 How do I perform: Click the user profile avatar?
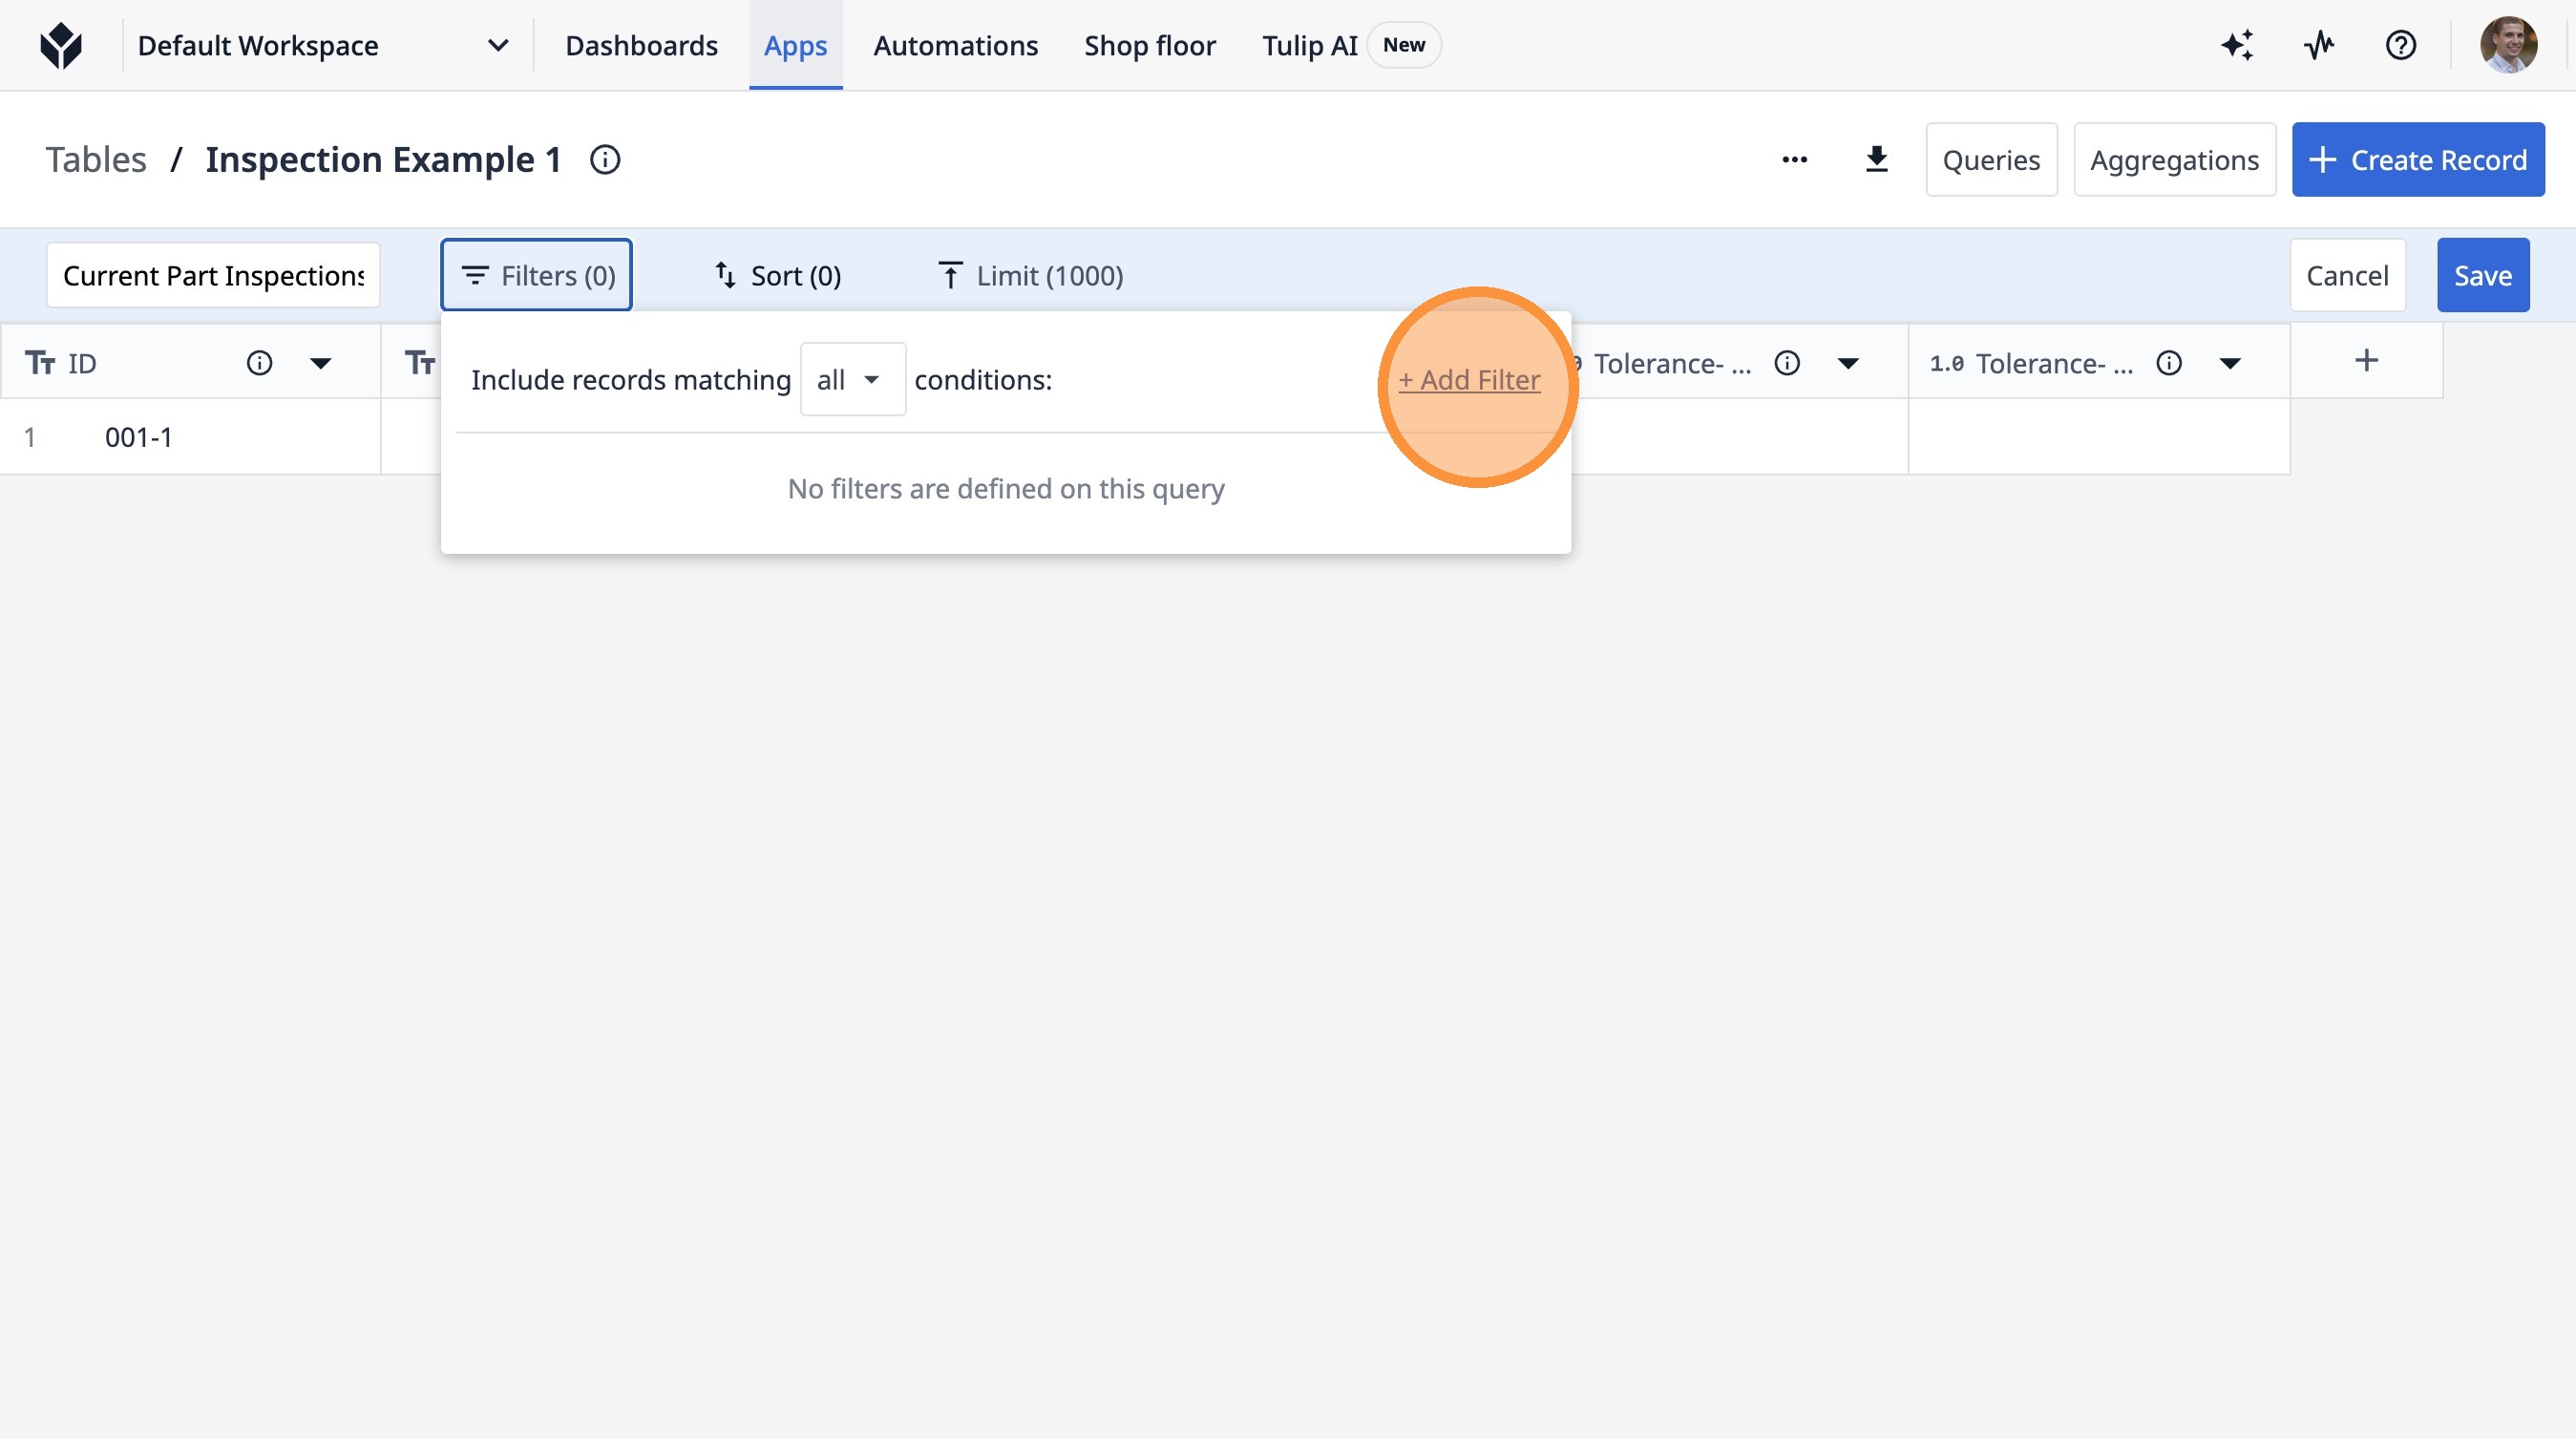pos(2507,45)
